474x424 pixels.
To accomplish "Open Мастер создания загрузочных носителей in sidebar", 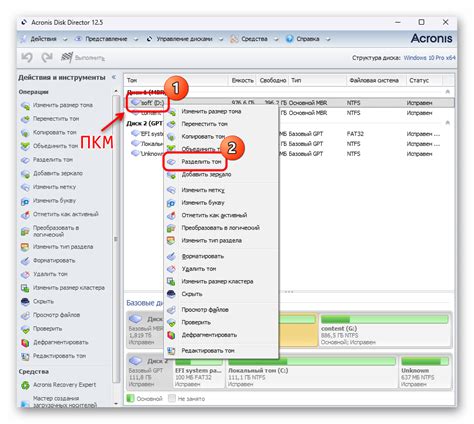I will coord(64,402).
